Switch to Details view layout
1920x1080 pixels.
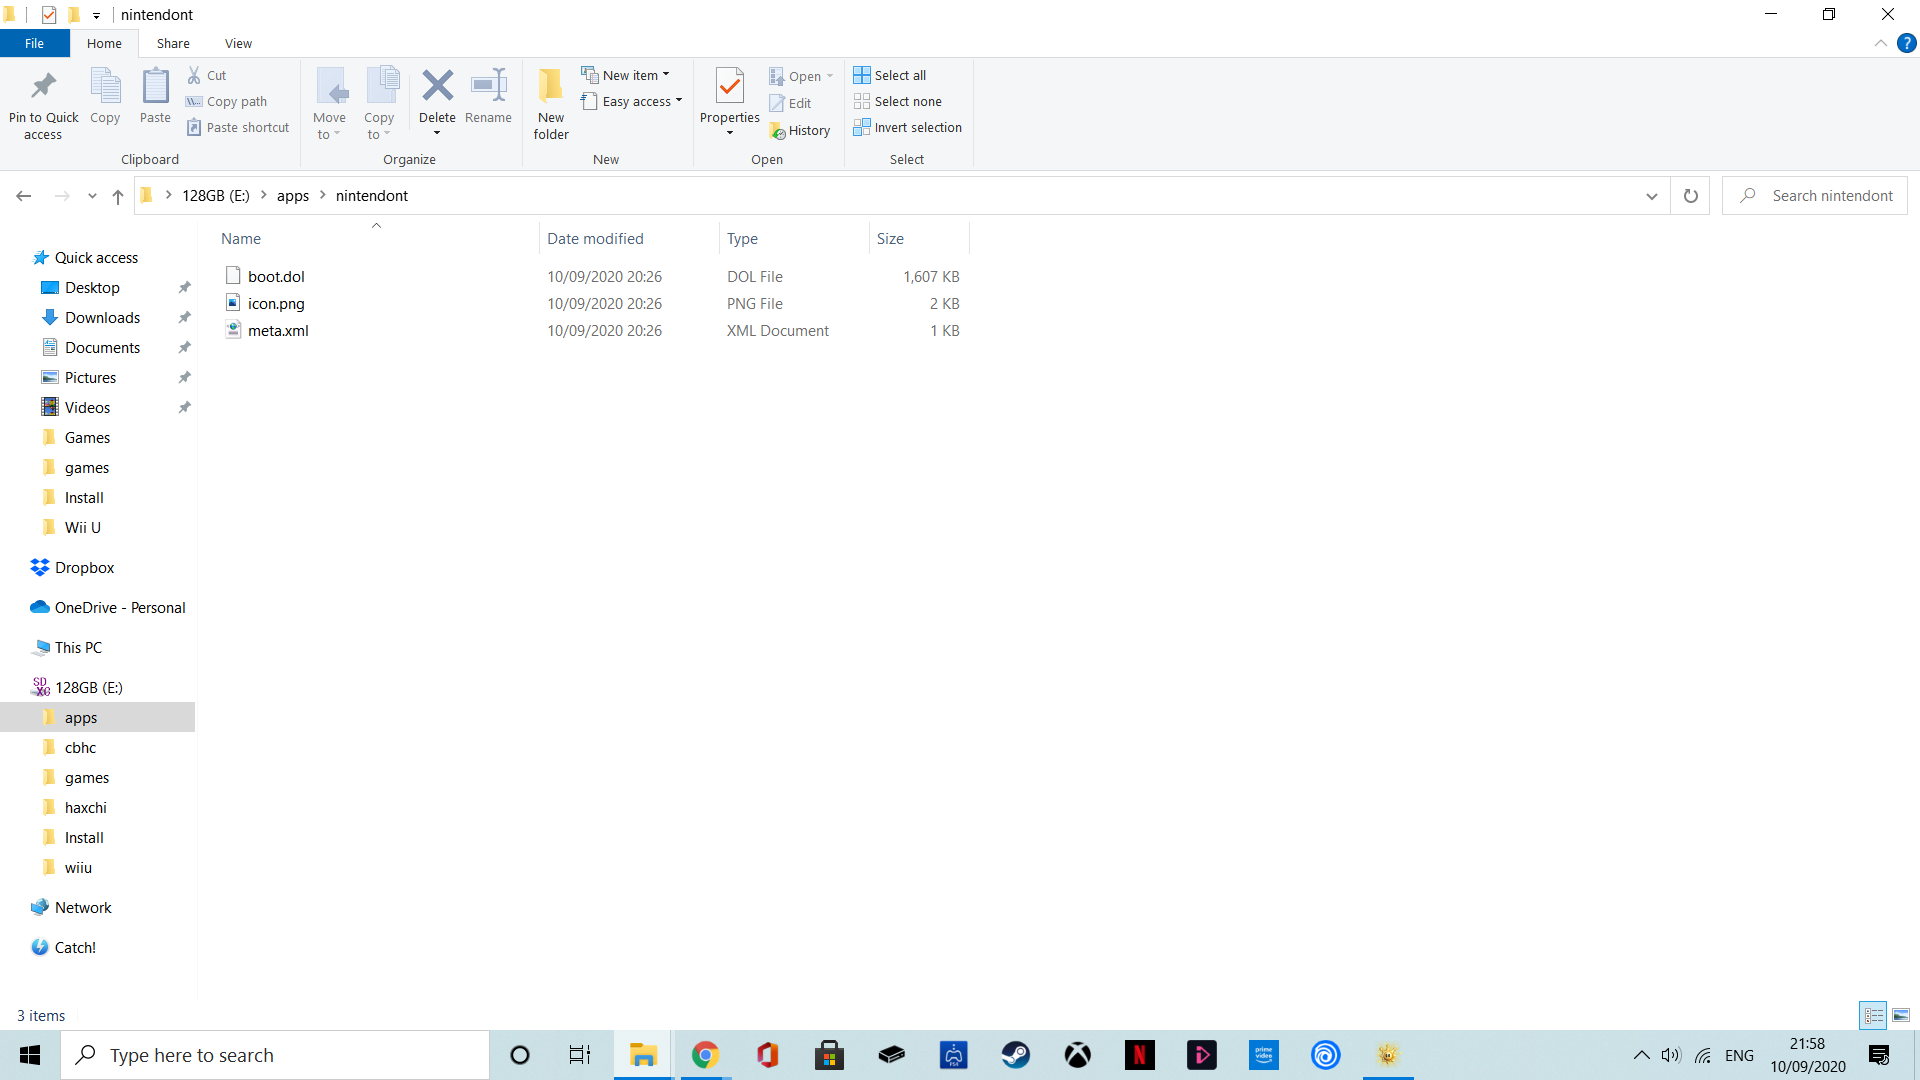(1873, 1015)
